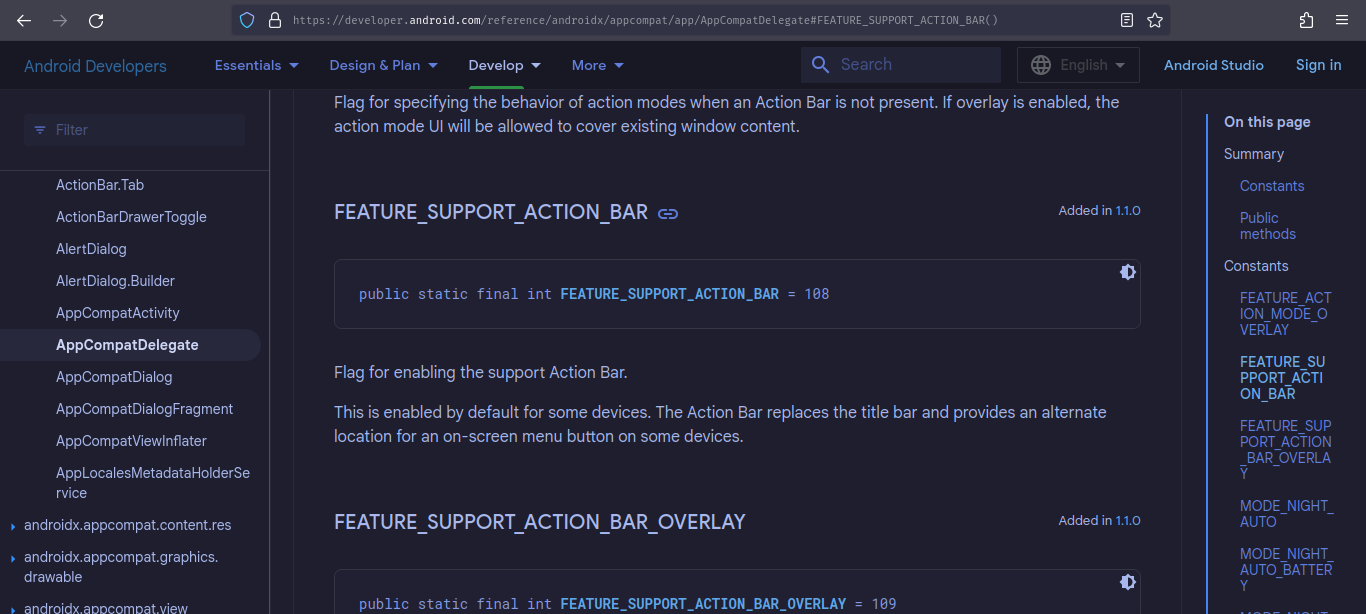Expand androidx.appcompat.graphics.drawable package
This screenshot has width=1366, height=614.
(x=12, y=558)
